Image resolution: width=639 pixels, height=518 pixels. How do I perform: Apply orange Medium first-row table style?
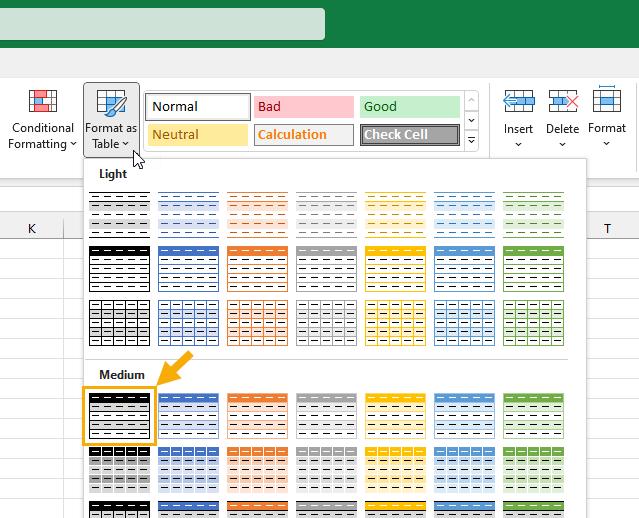point(258,416)
